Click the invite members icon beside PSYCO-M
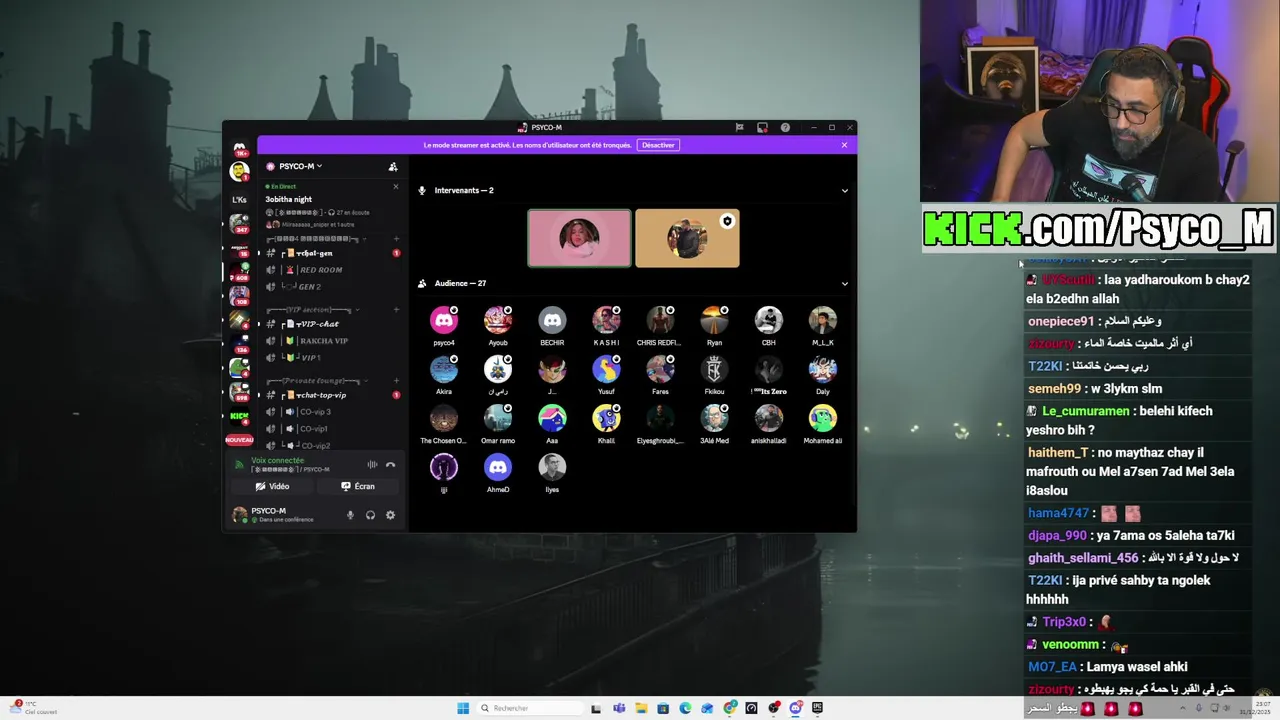This screenshot has width=1280, height=720. tap(393, 166)
